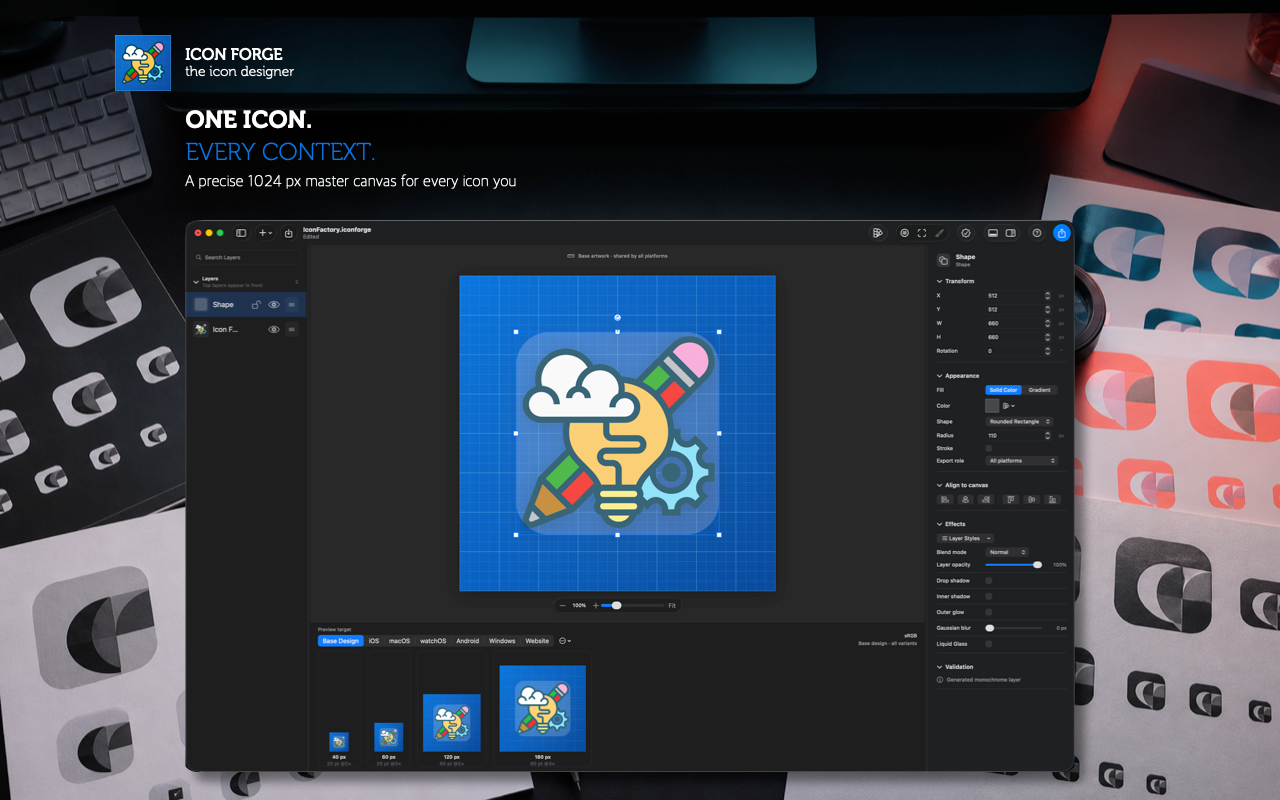Toggle the left sidebar panel icon
Viewport: 1280px width, 800px height.
(x=241, y=233)
